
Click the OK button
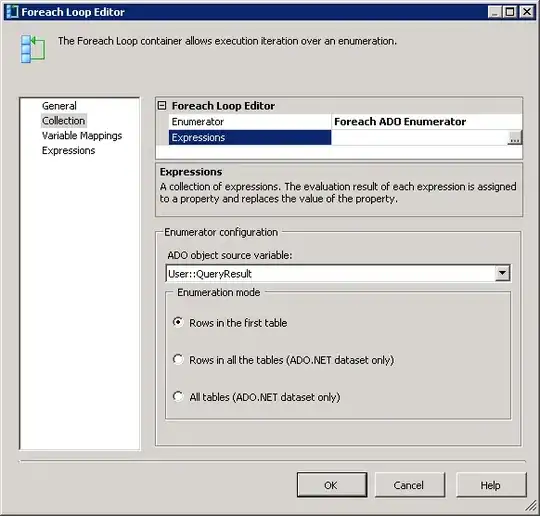tap(332, 485)
